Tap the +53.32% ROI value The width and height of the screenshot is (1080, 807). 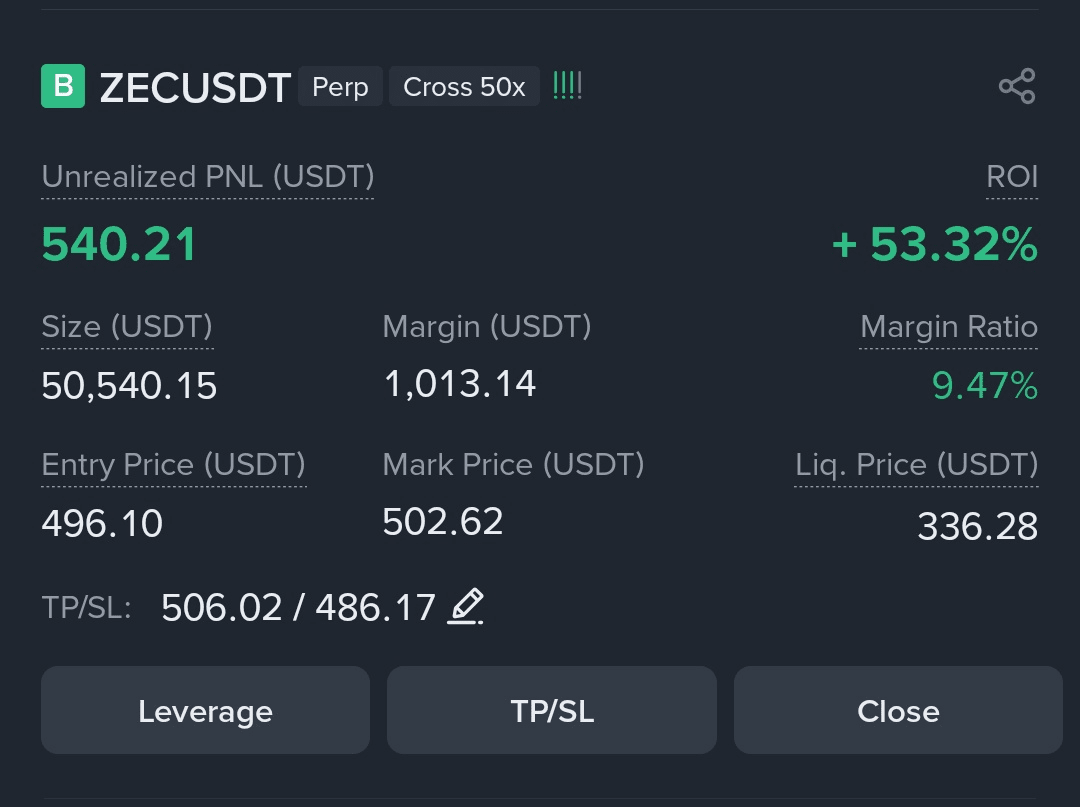coord(934,245)
